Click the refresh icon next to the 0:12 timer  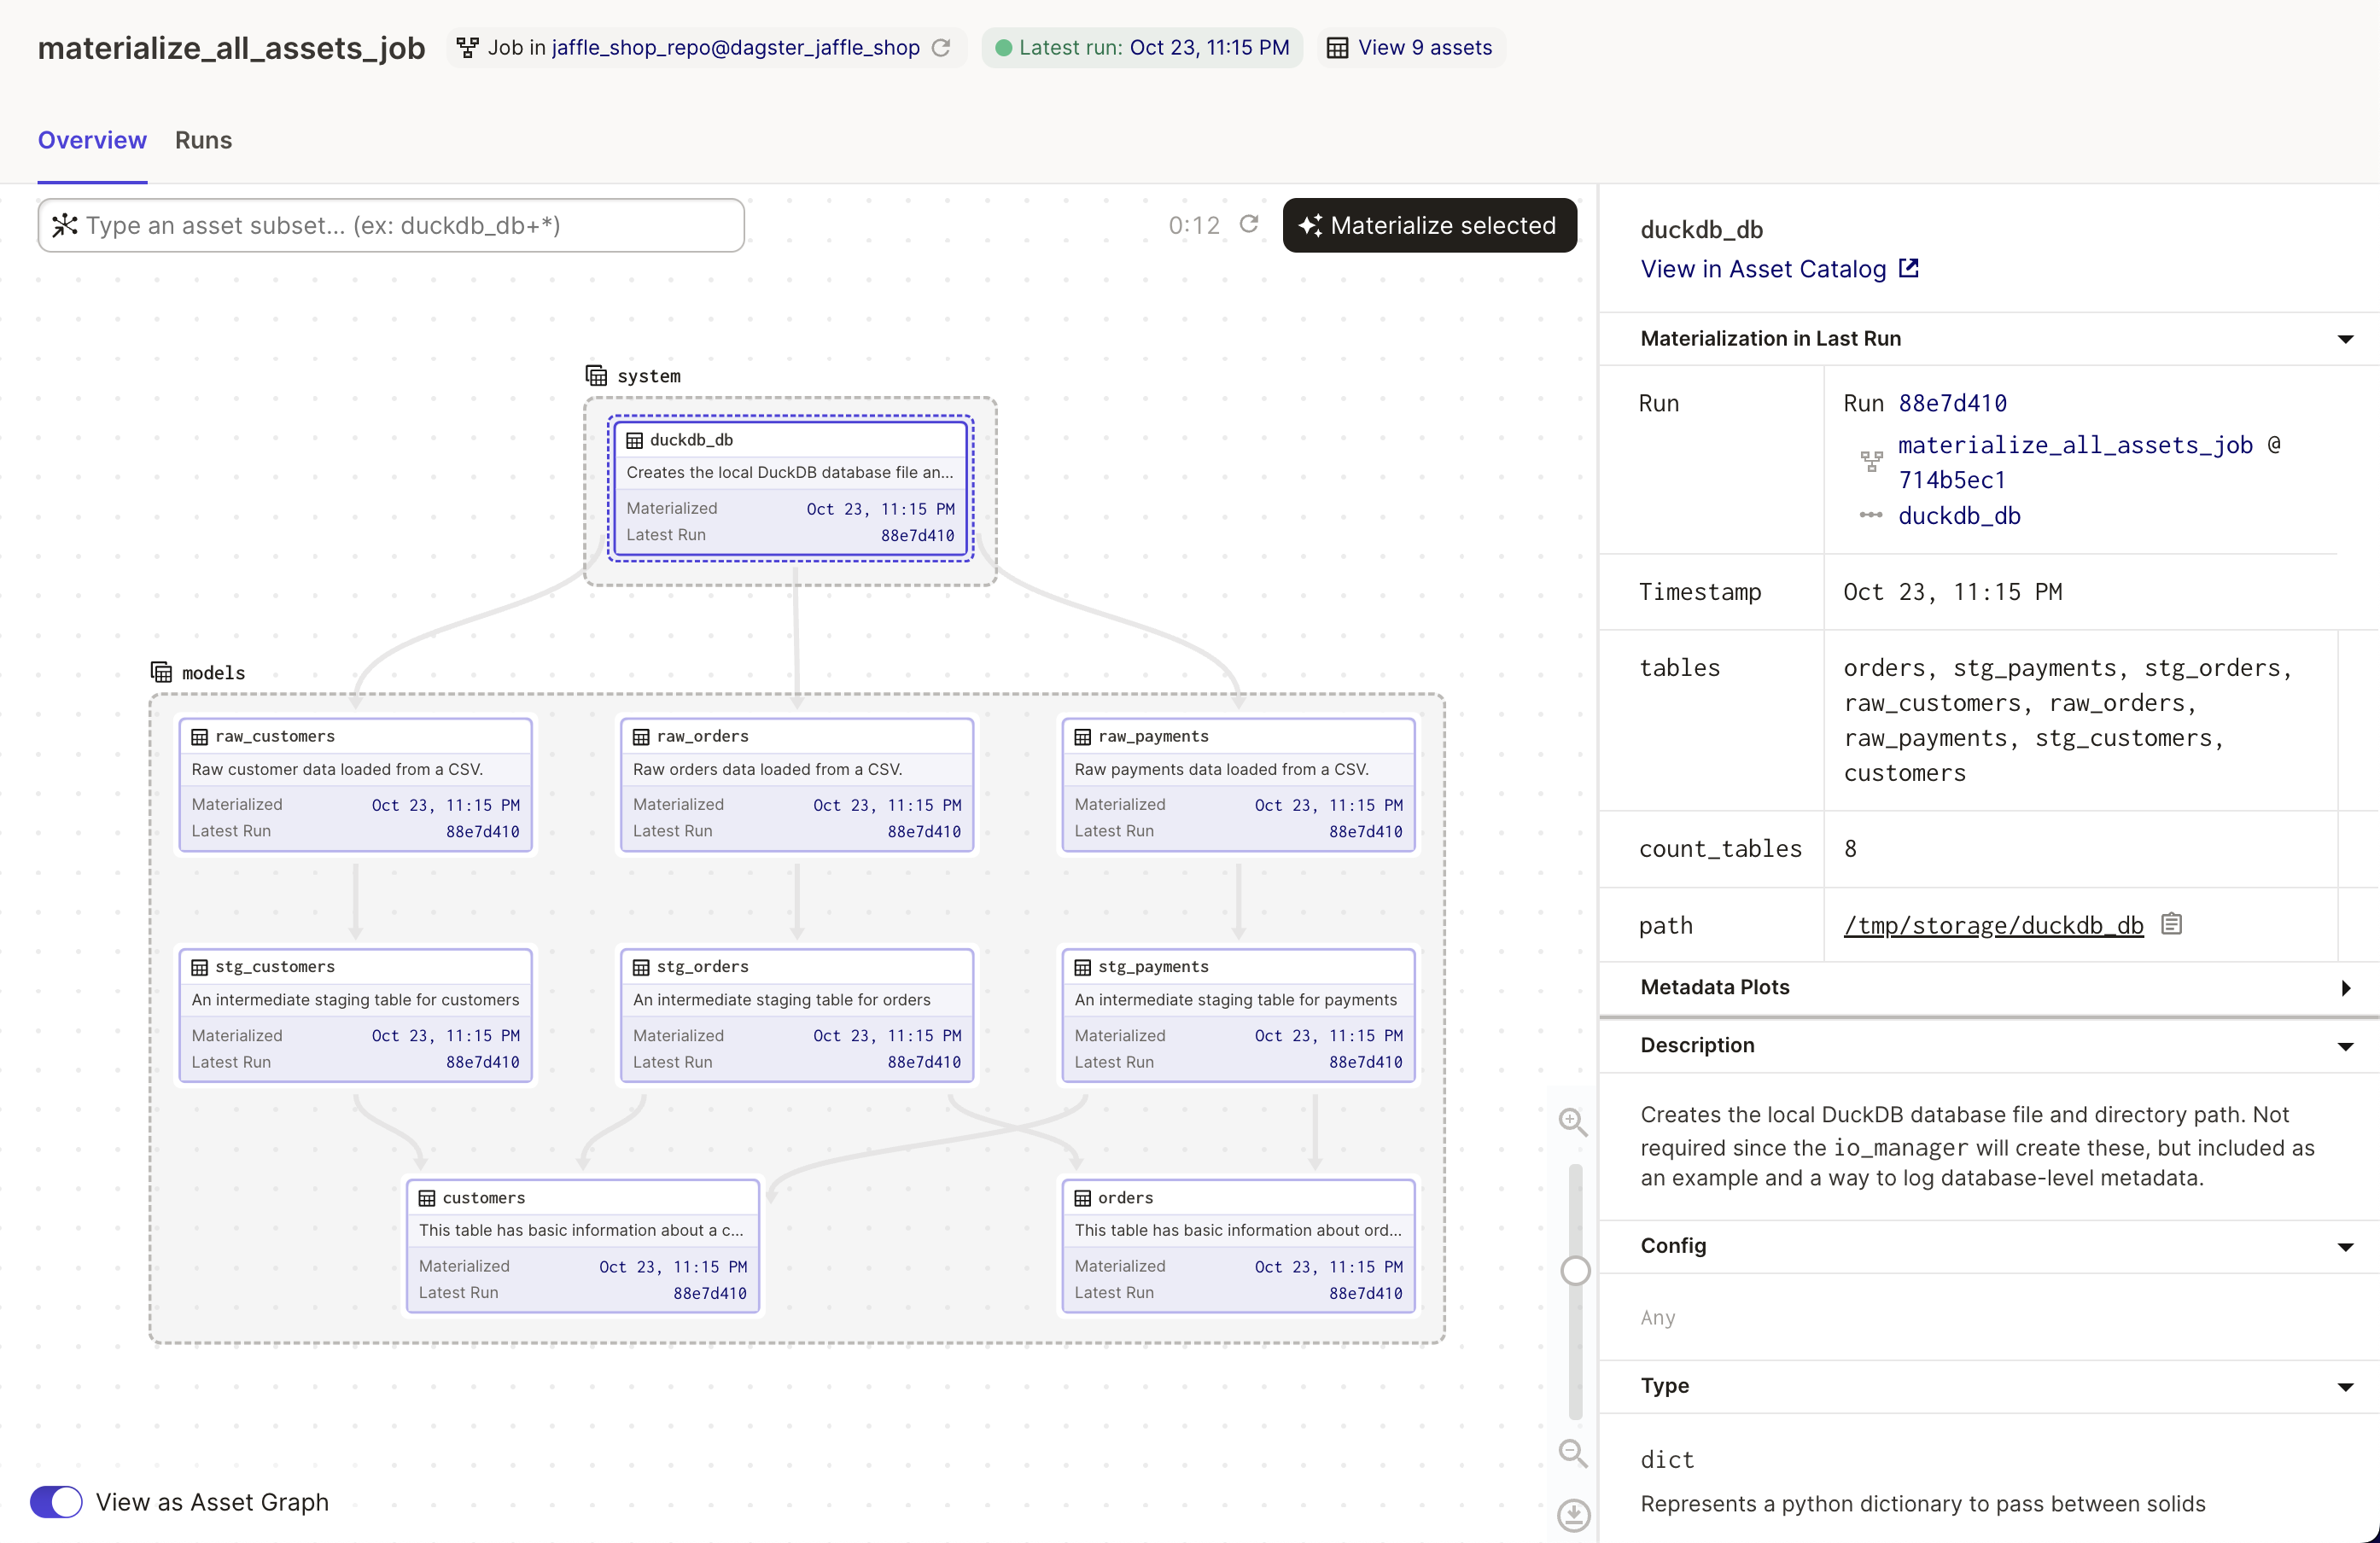pos(1249,224)
